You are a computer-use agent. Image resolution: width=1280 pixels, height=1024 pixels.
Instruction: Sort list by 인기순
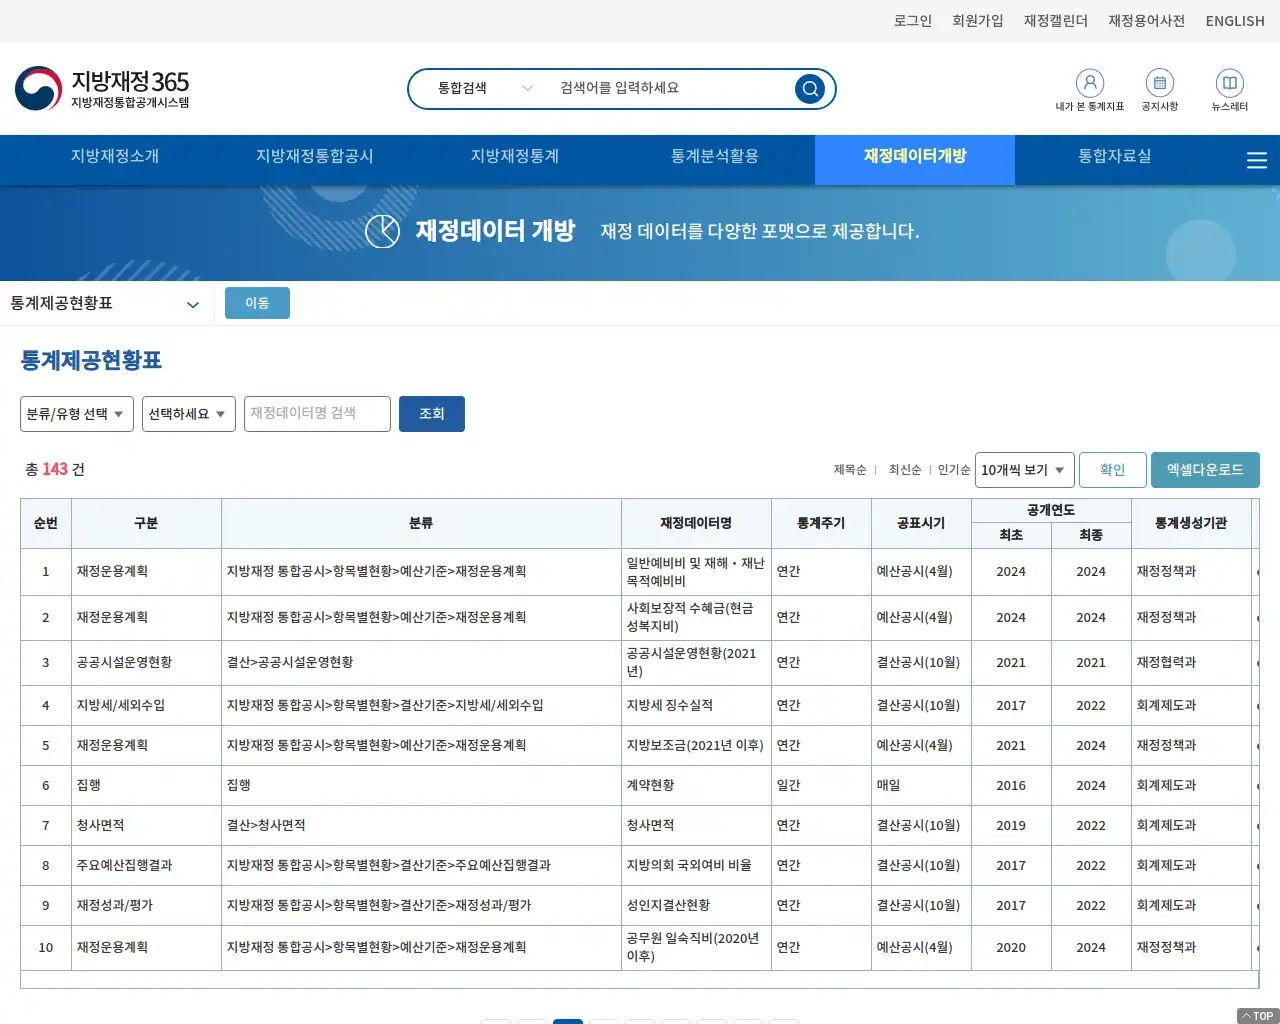[954, 470]
